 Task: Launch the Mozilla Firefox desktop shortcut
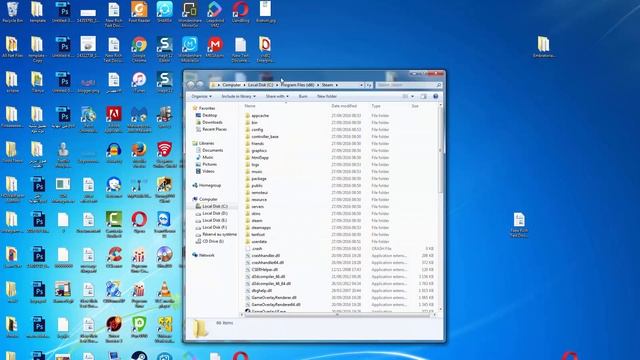point(139,154)
